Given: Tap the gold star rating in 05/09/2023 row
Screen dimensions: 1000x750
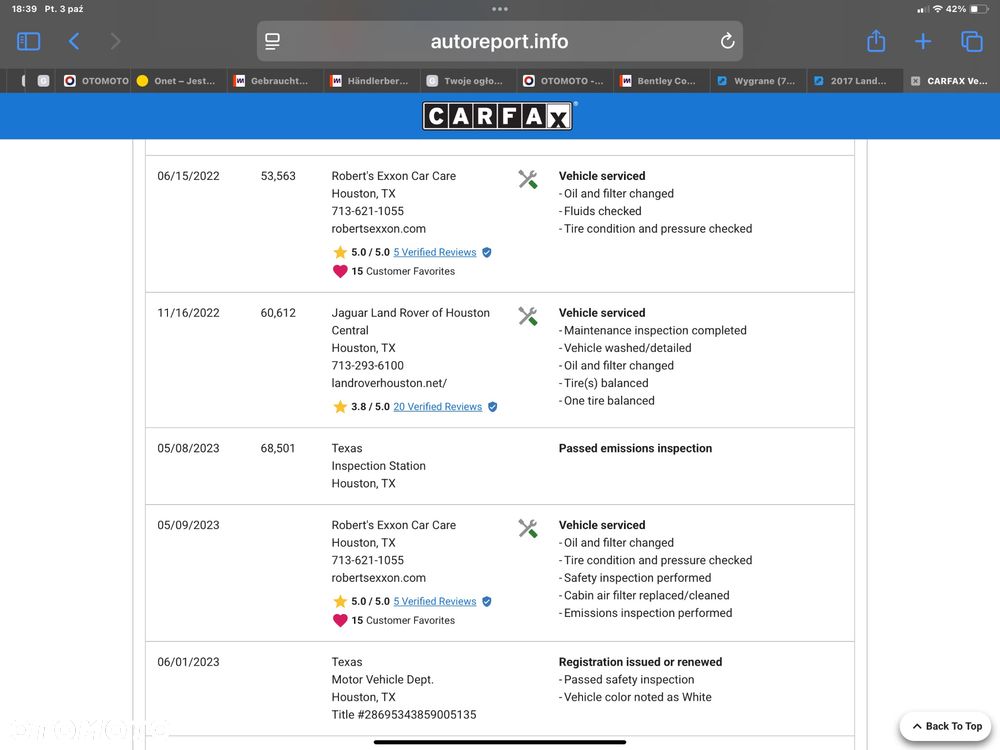Looking at the screenshot, I should point(340,601).
